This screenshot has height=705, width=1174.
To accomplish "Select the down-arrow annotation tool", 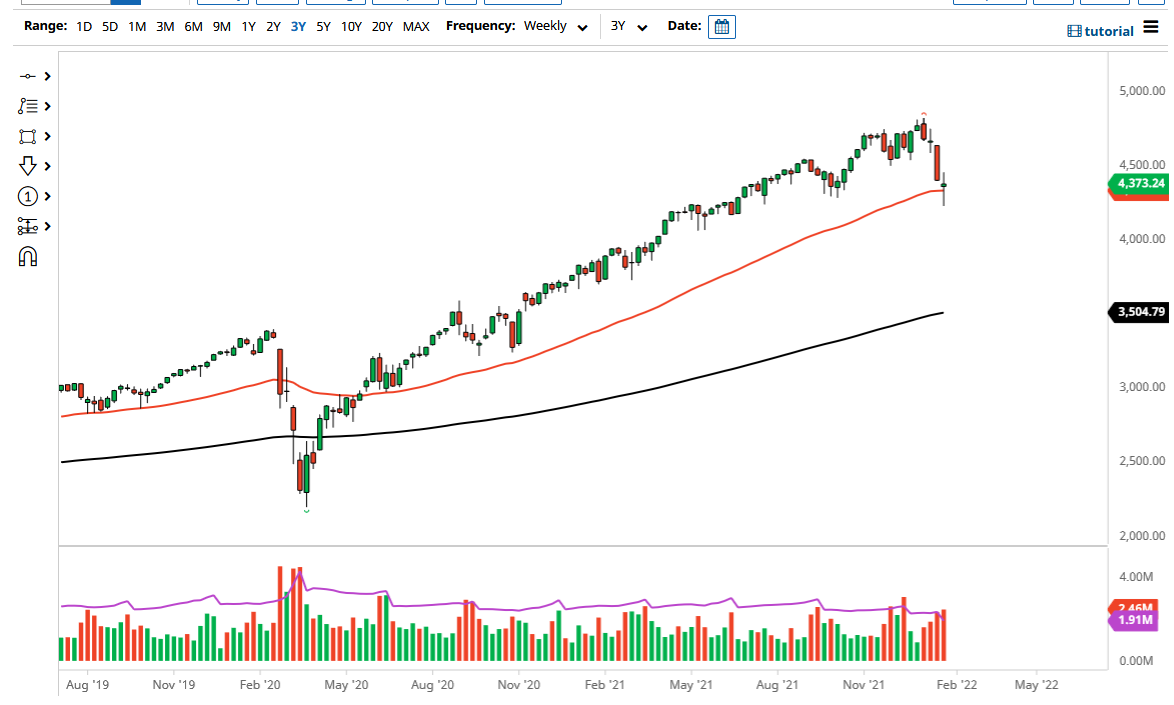I will click(27, 165).
